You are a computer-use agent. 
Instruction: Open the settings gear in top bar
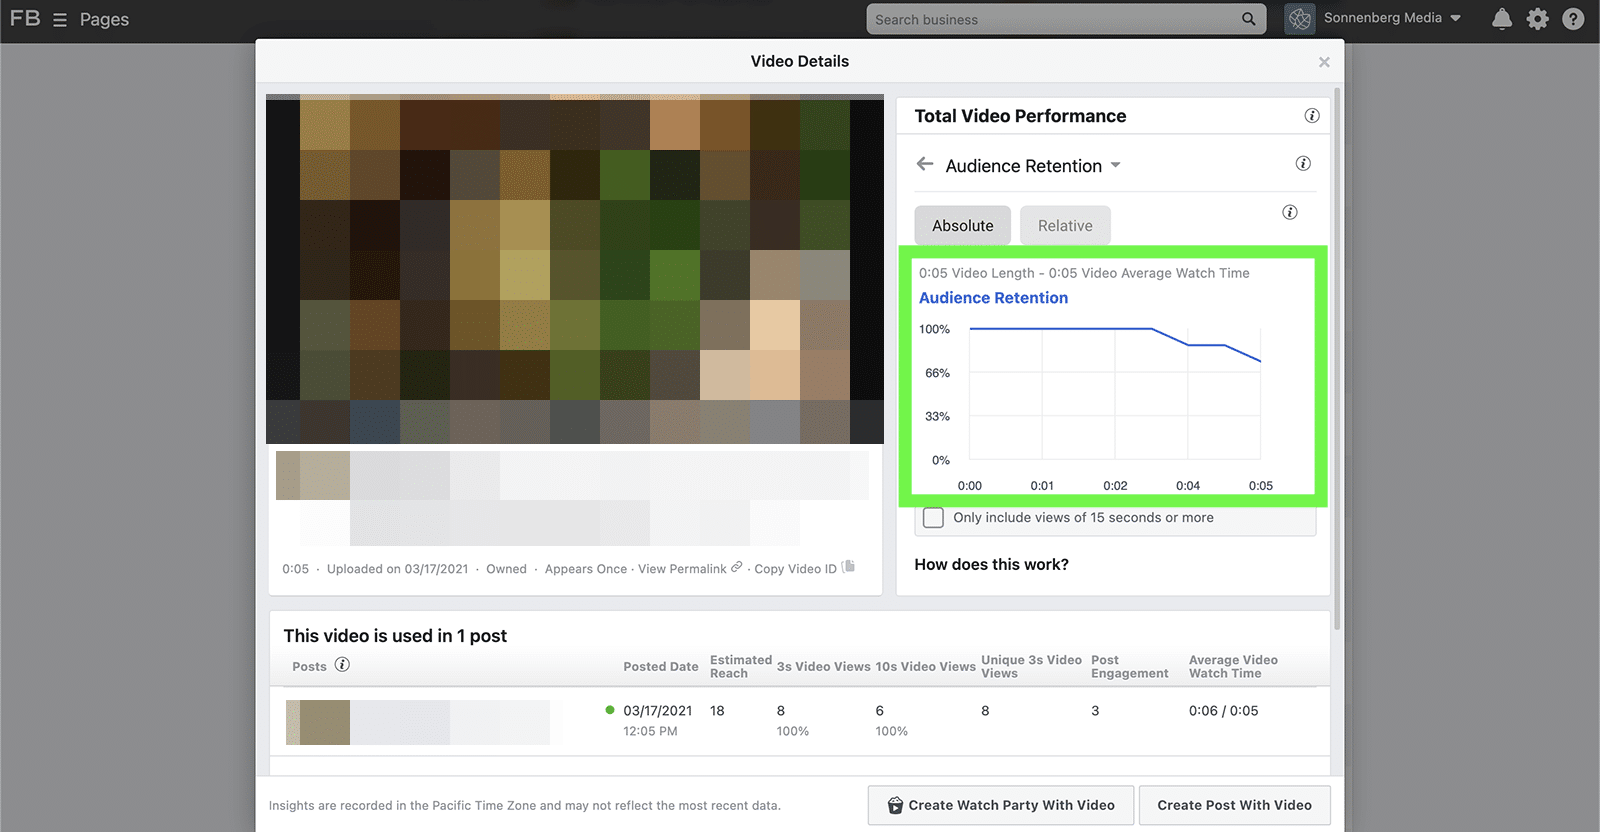coord(1537,19)
